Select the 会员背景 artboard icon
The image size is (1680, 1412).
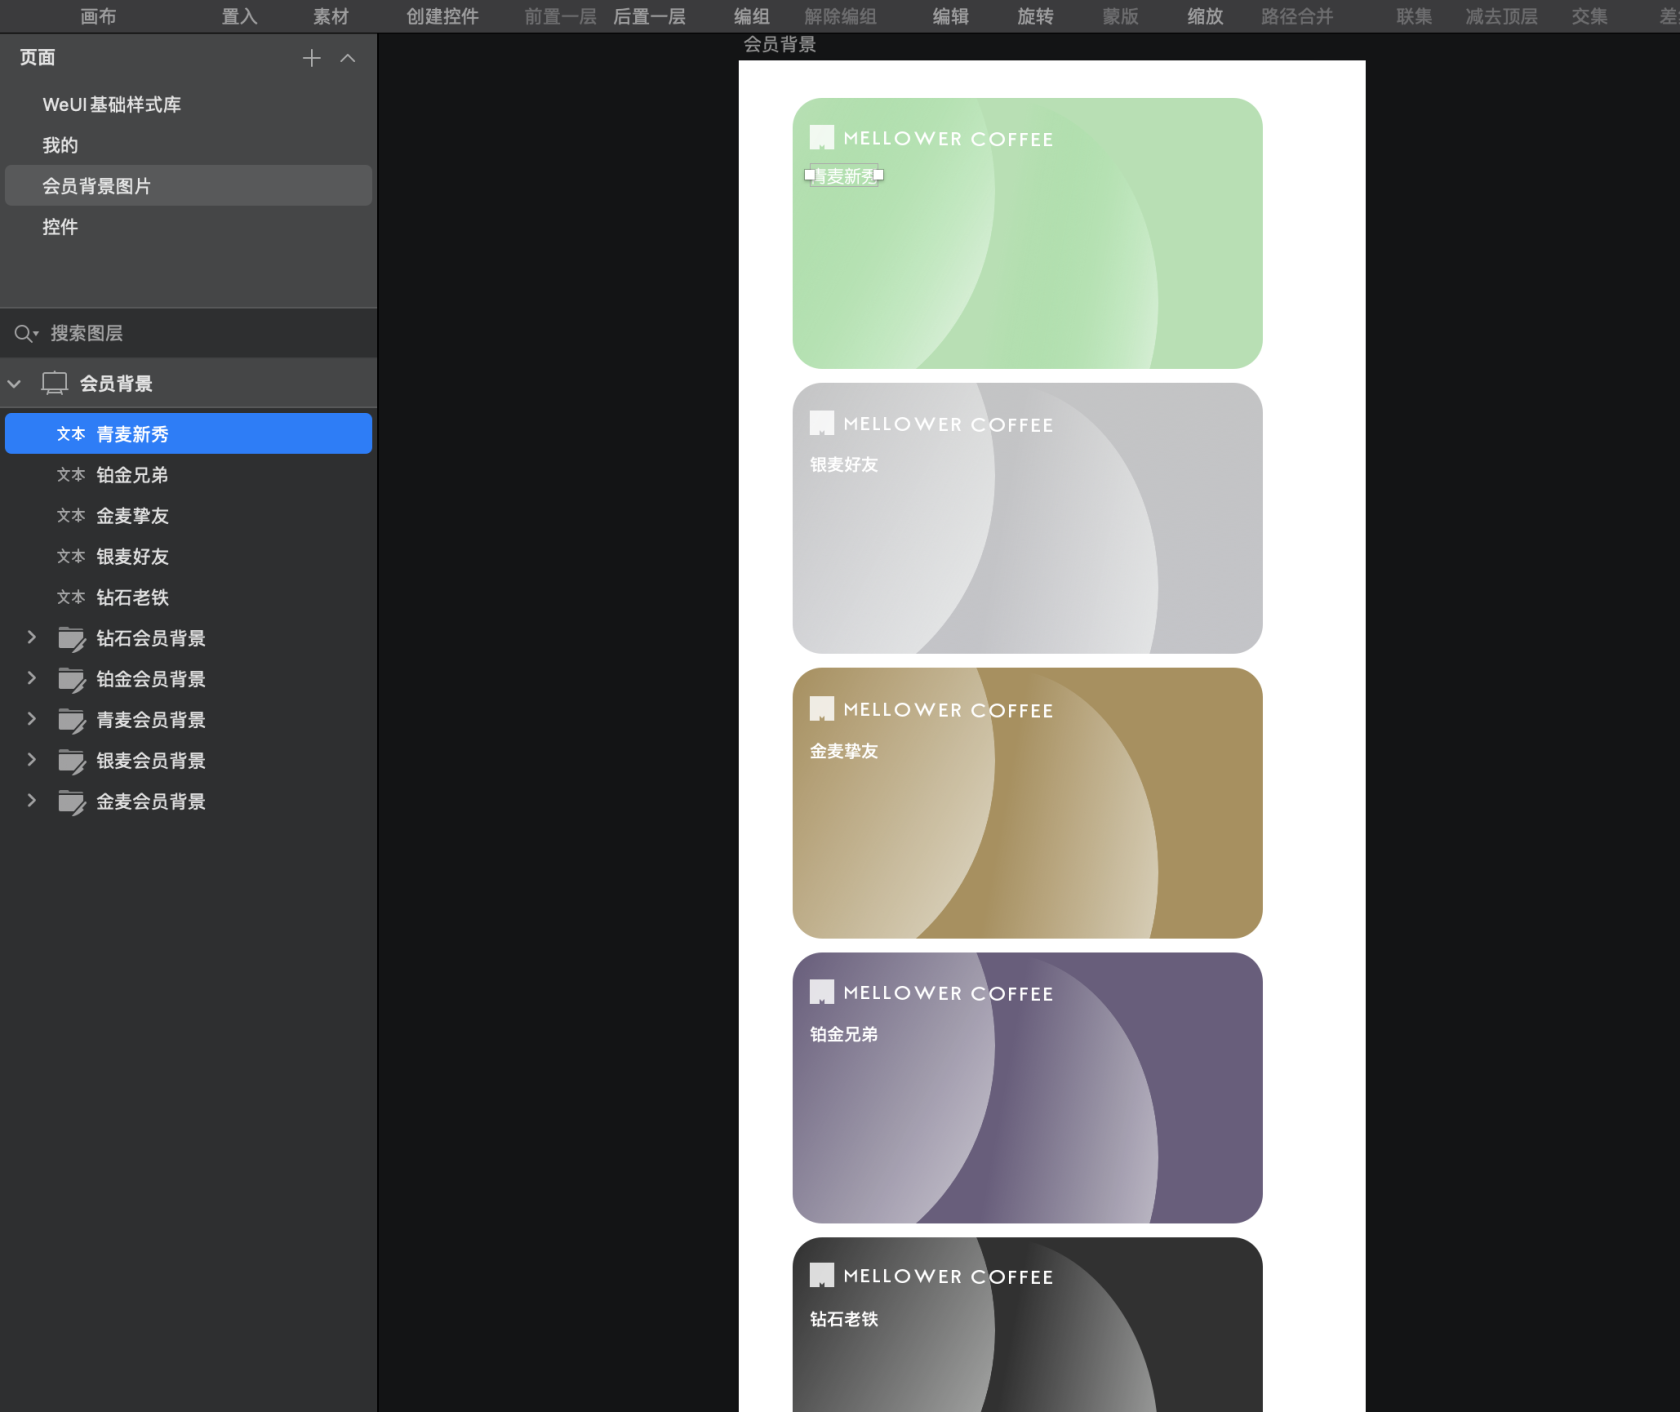pyautogui.click(x=54, y=384)
